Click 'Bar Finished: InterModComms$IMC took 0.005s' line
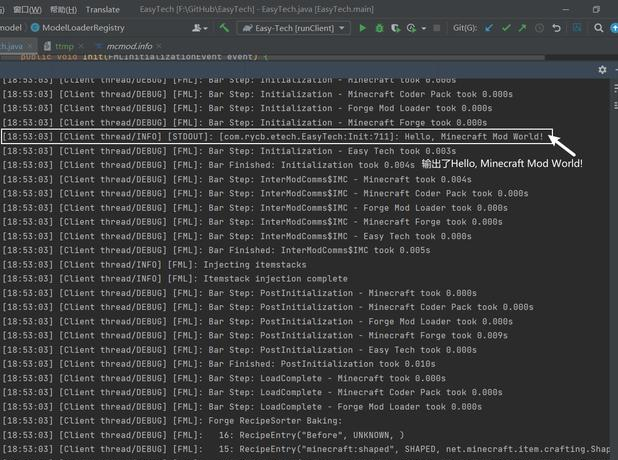Screen dimensions: 618x460 [216, 250]
